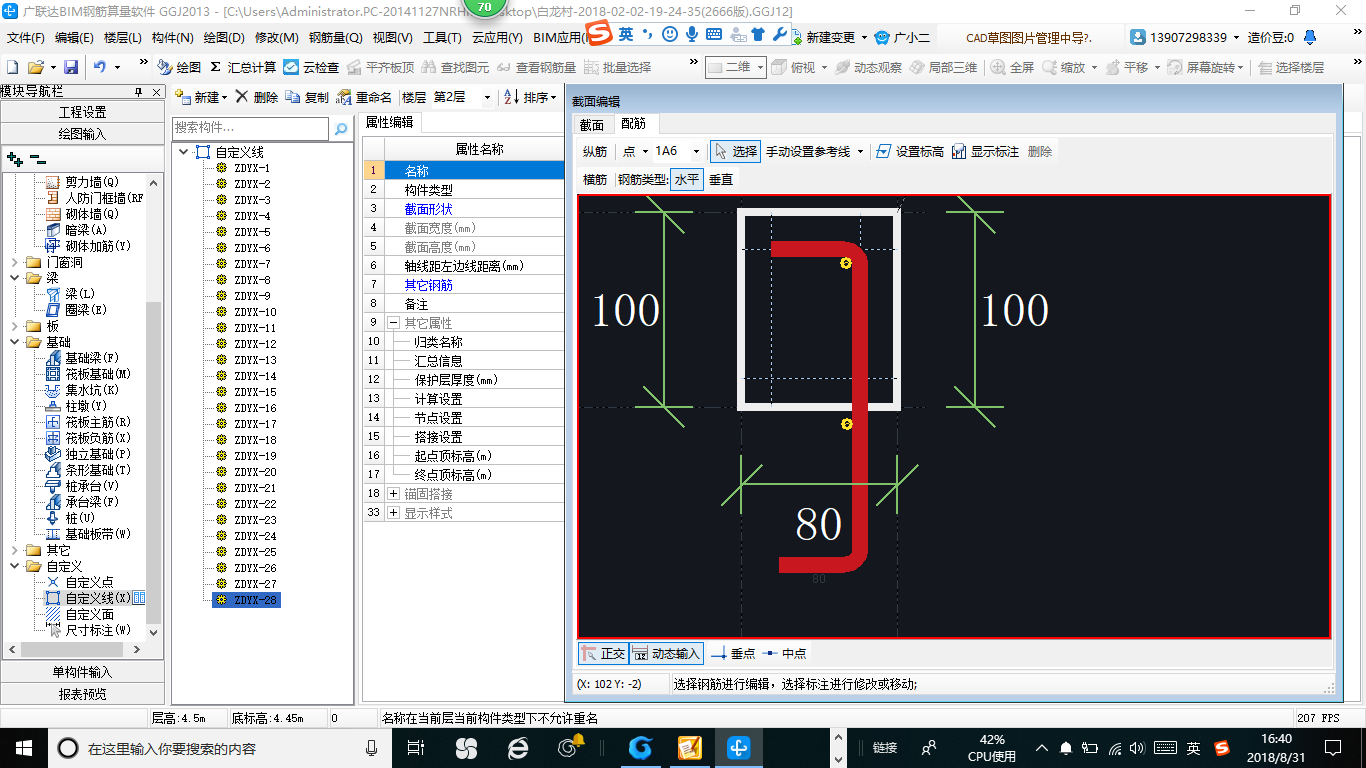Click the New file icon in toolbar

point(13,67)
